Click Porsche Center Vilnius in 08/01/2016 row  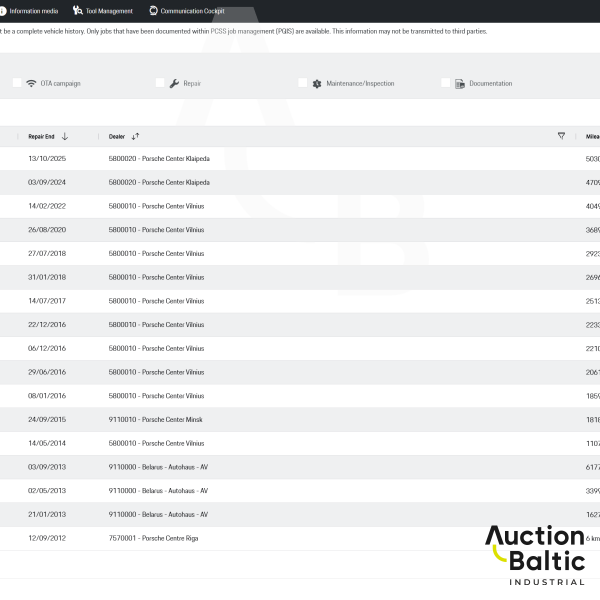coord(157,396)
